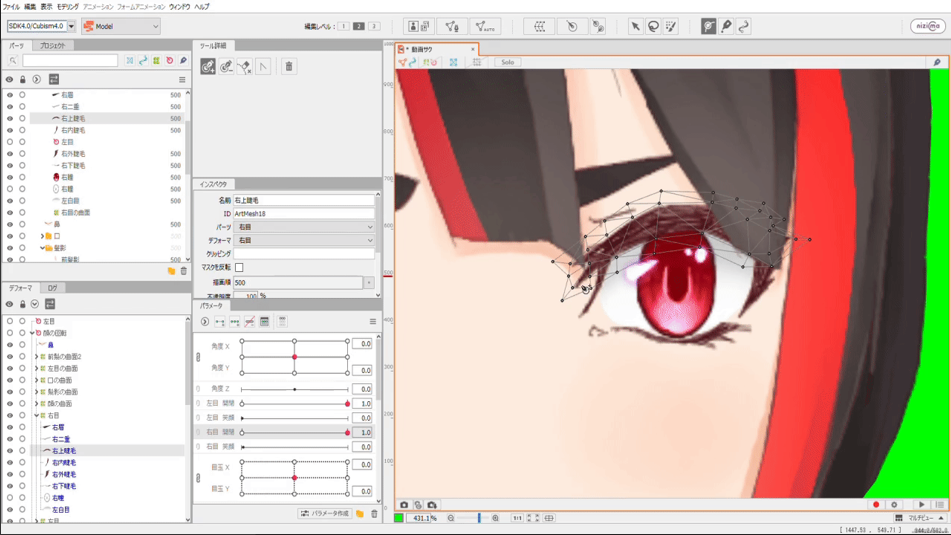
Task: Toggle the マスクを反転 checkbox
Action: [239, 268]
